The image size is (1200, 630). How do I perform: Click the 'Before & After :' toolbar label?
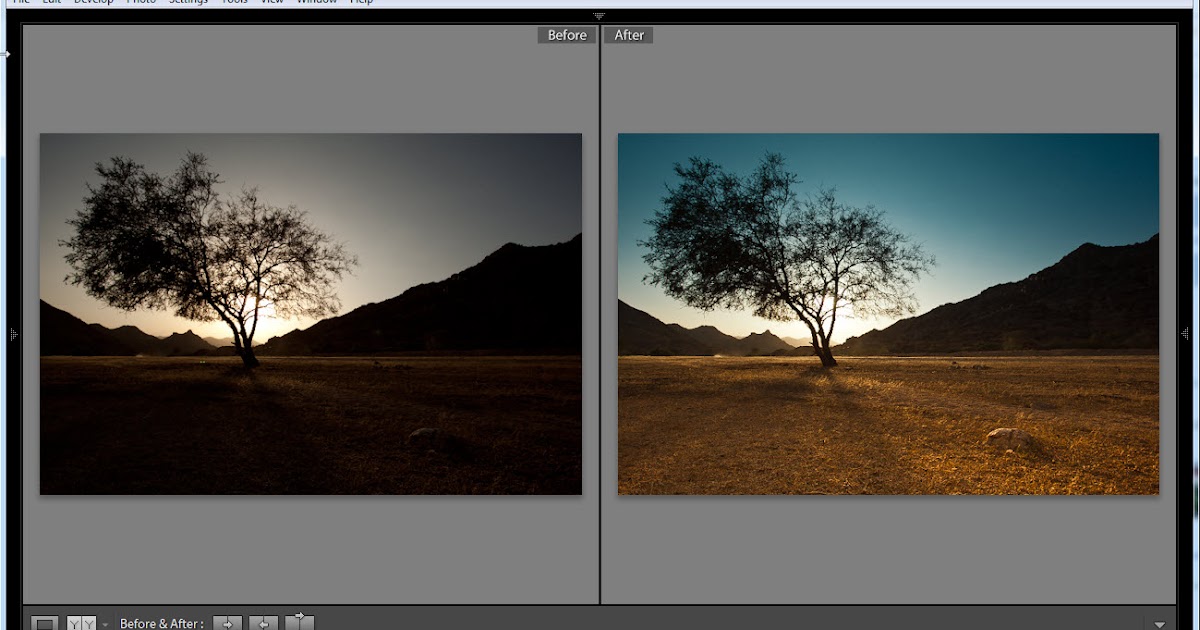point(161,623)
